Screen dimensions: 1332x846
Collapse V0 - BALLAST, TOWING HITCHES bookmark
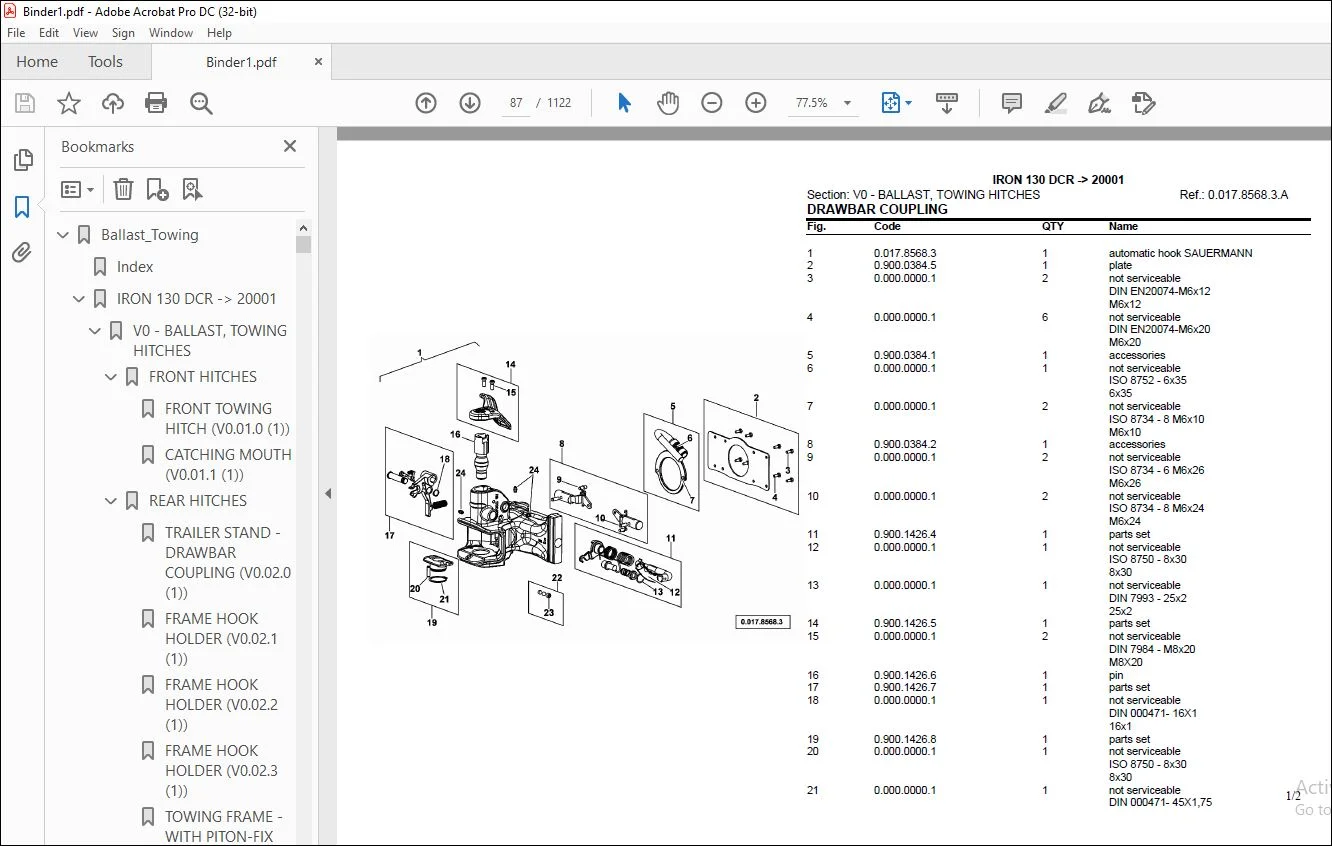(x=96, y=331)
